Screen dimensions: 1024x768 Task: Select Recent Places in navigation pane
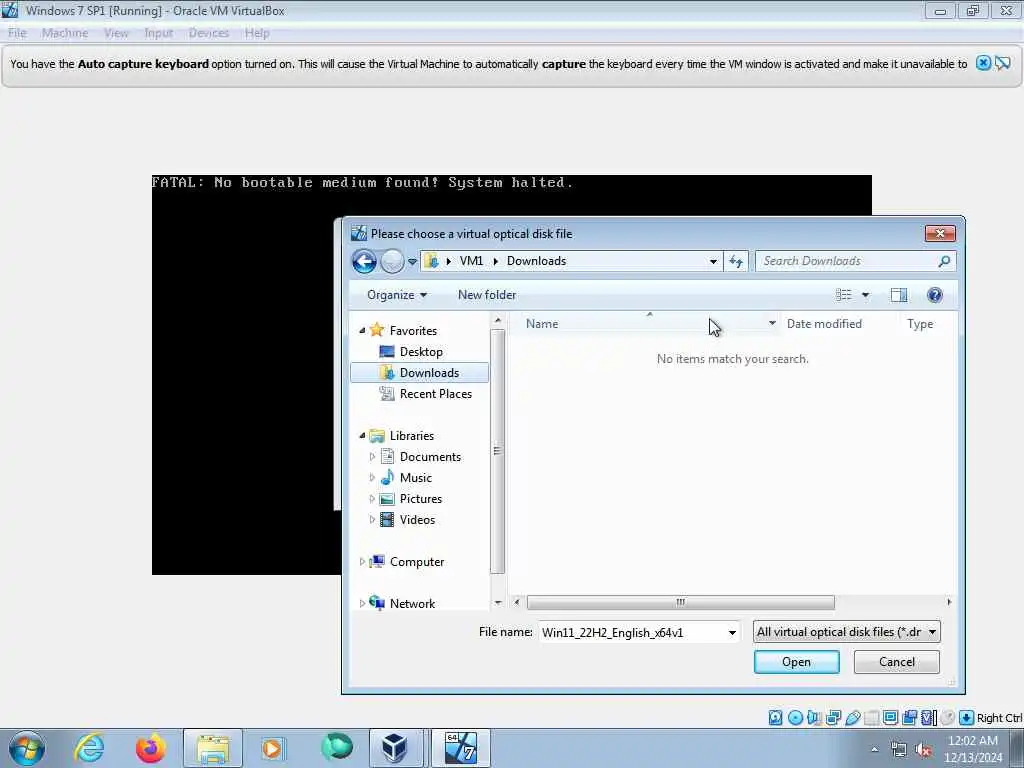tap(435, 394)
